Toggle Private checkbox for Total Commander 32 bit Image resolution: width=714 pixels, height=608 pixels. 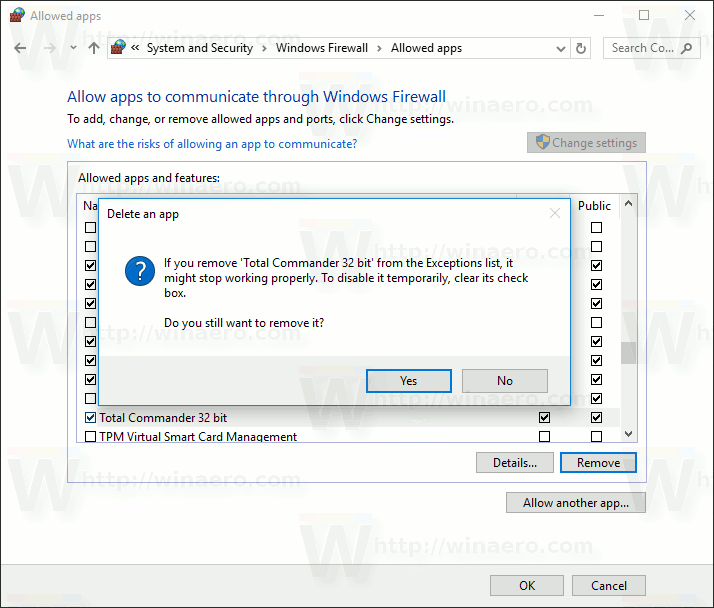point(544,417)
